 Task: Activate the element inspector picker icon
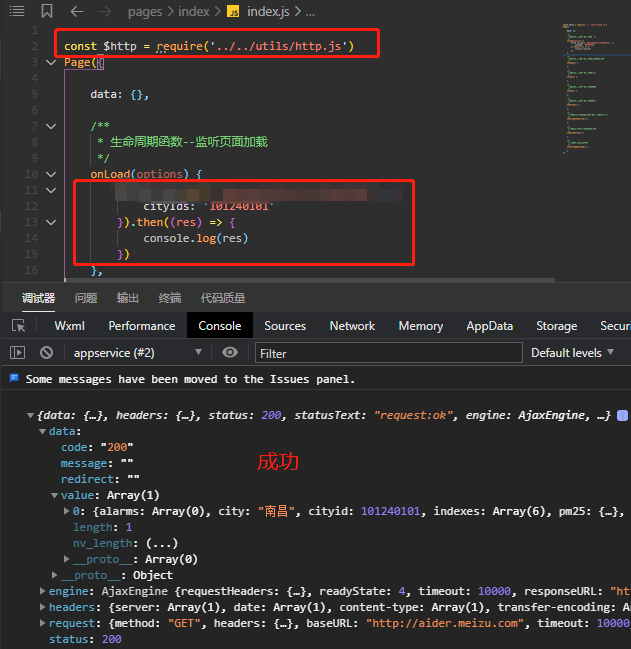point(19,326)
